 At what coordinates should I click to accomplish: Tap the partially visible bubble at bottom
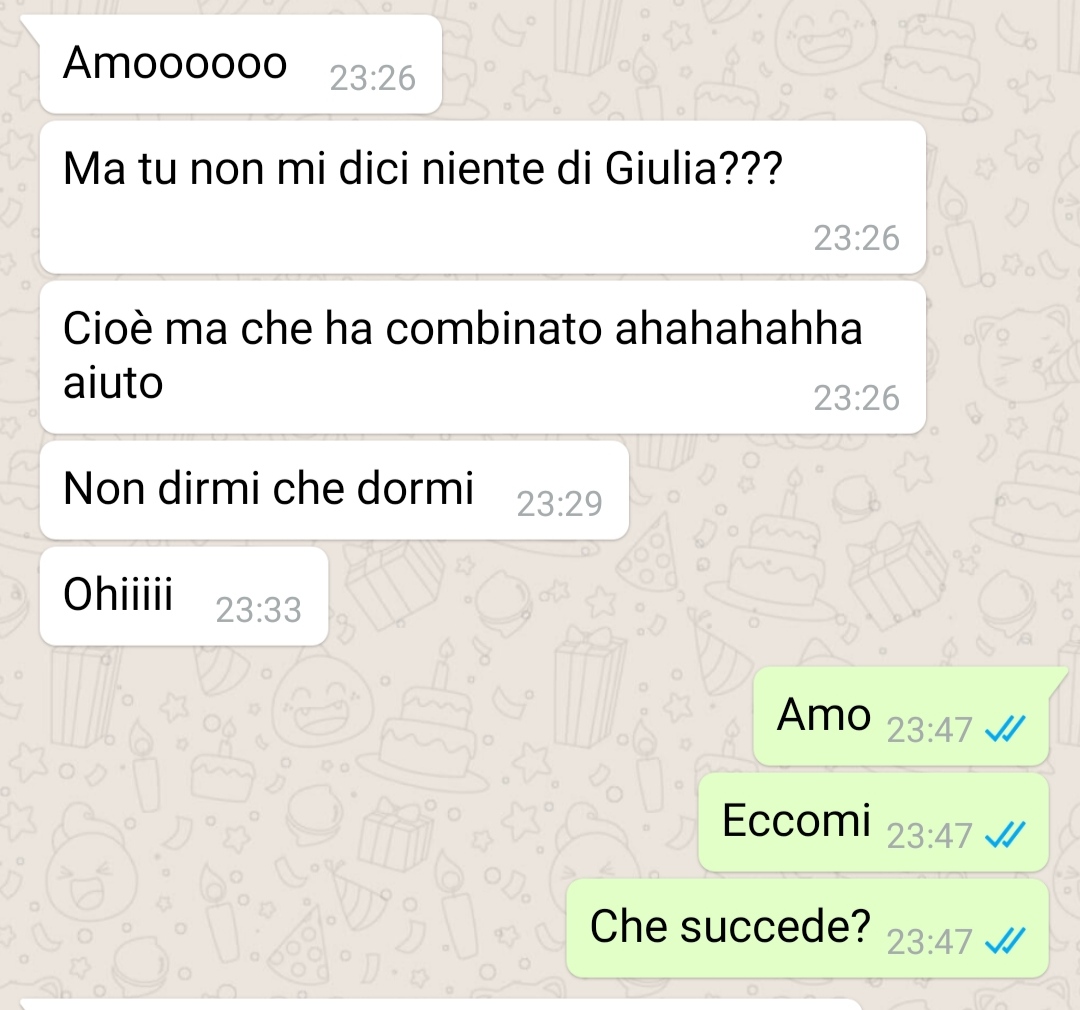click(x=441, y=1004)
